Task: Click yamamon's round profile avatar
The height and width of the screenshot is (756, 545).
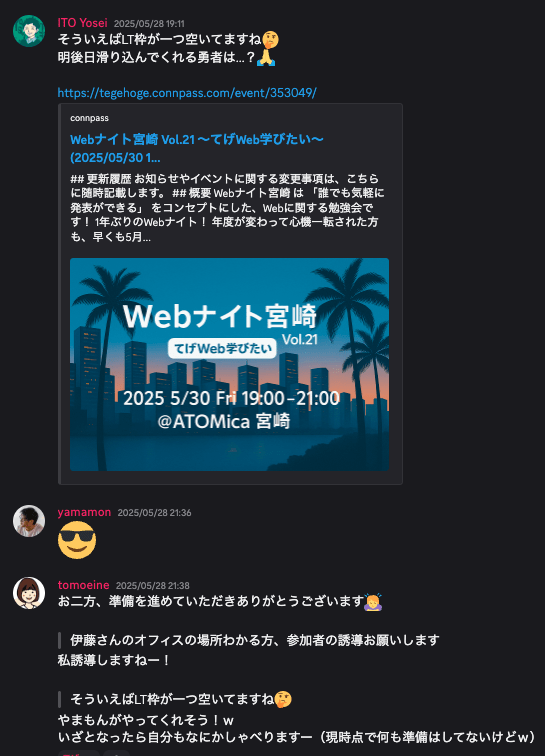Action: [29, 521]
